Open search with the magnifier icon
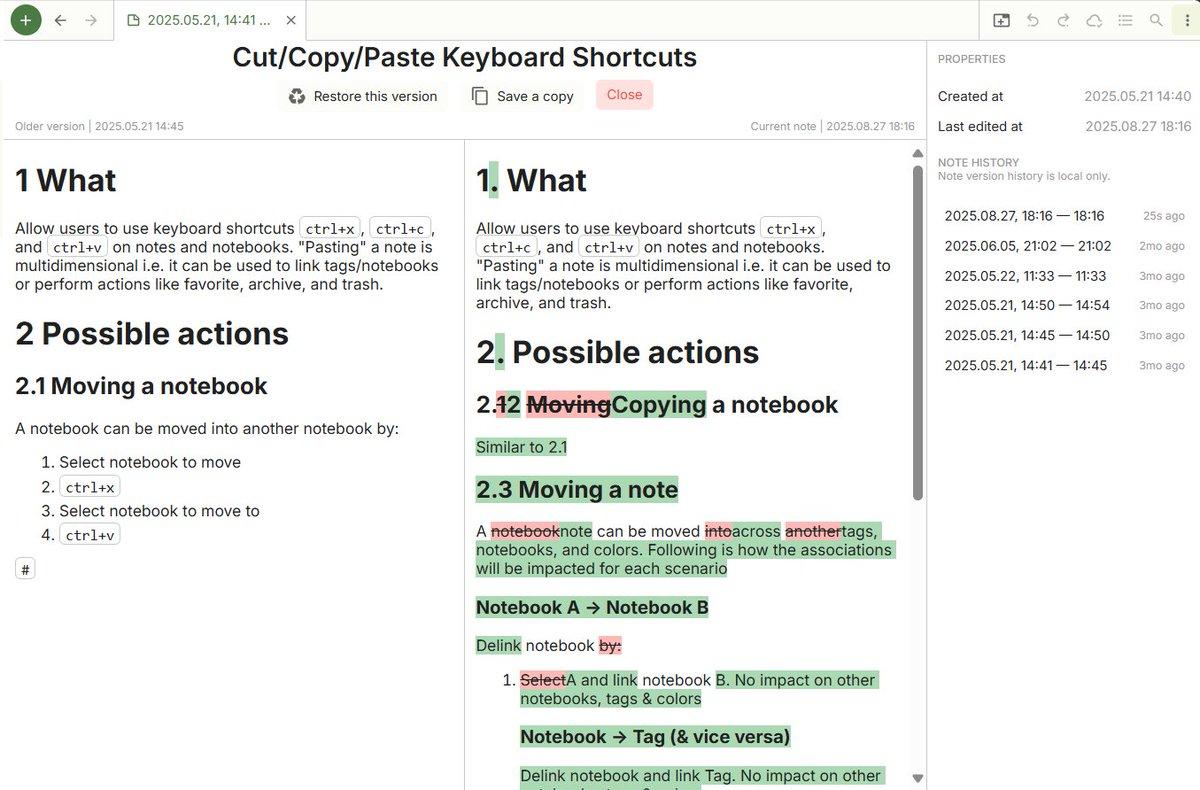1200x790 pixels. tap(1156, 20)
